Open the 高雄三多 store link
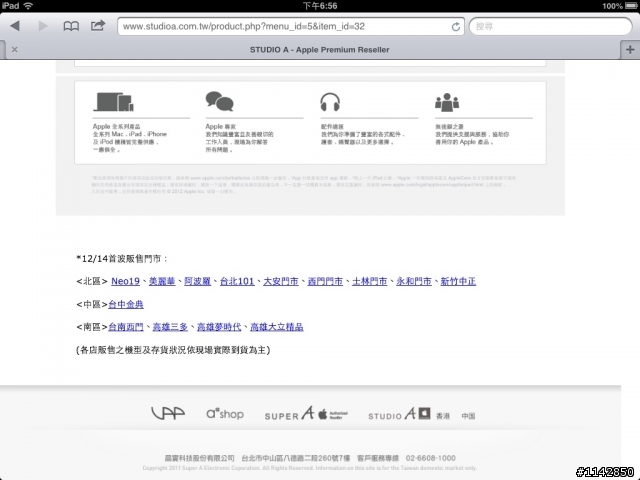 click(x=170, y=327)
